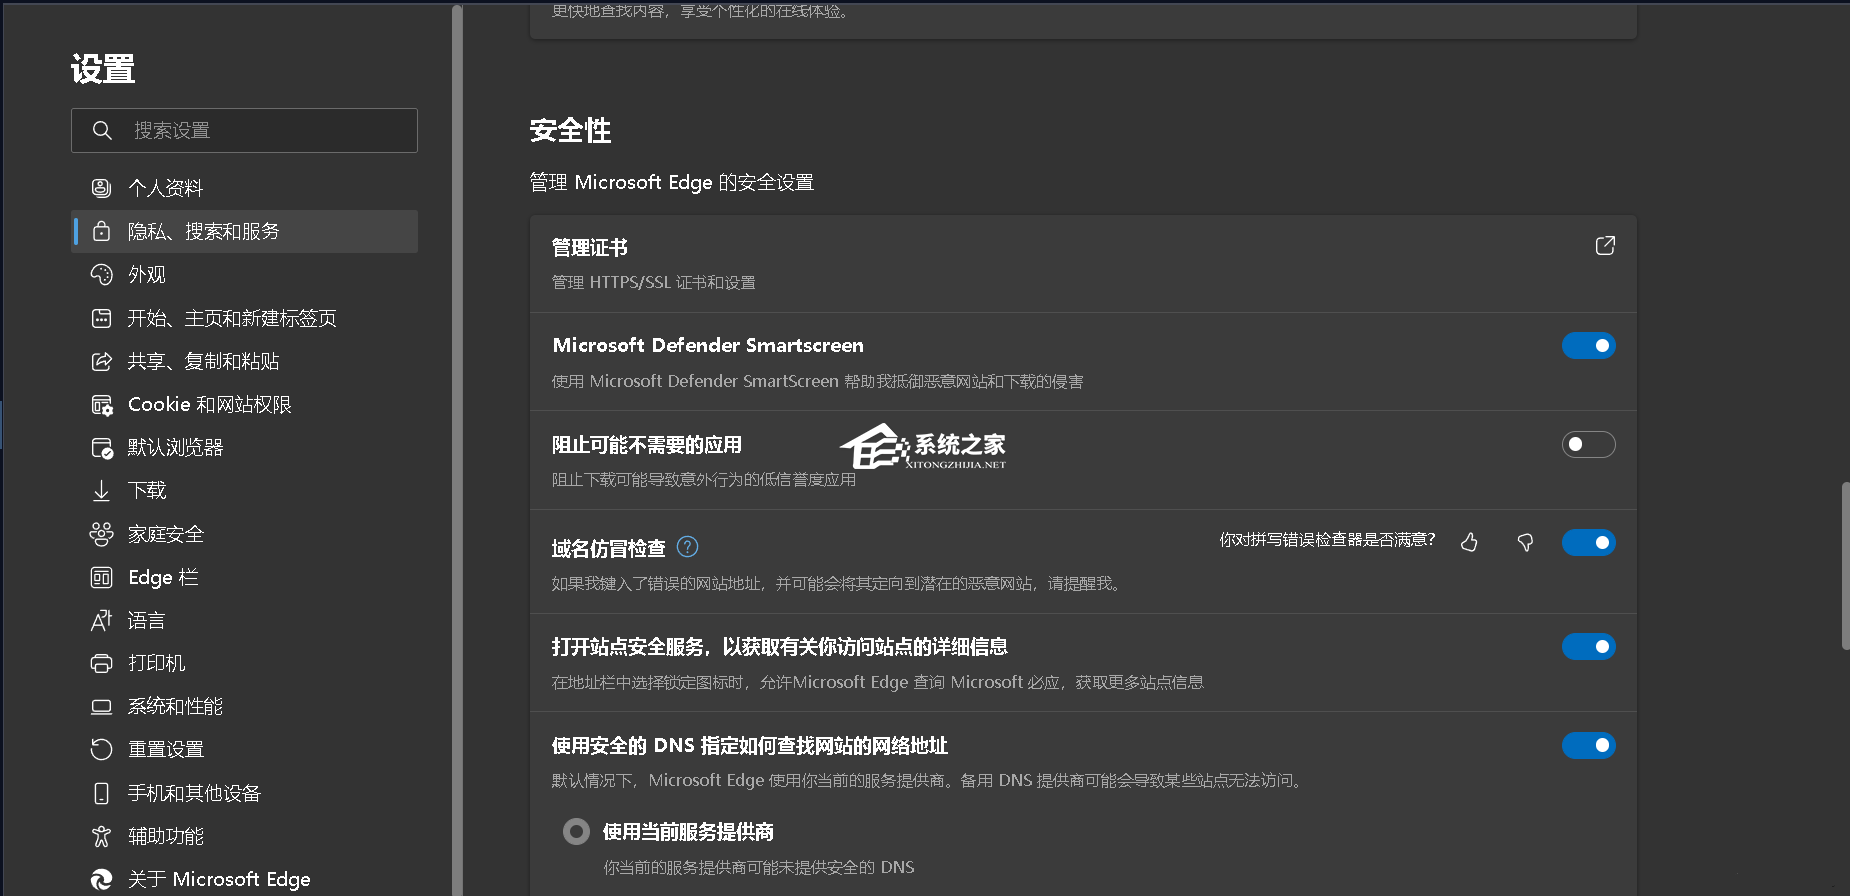Click the 安全性 section heading
1850x896 pixels.
coord(570,130)
